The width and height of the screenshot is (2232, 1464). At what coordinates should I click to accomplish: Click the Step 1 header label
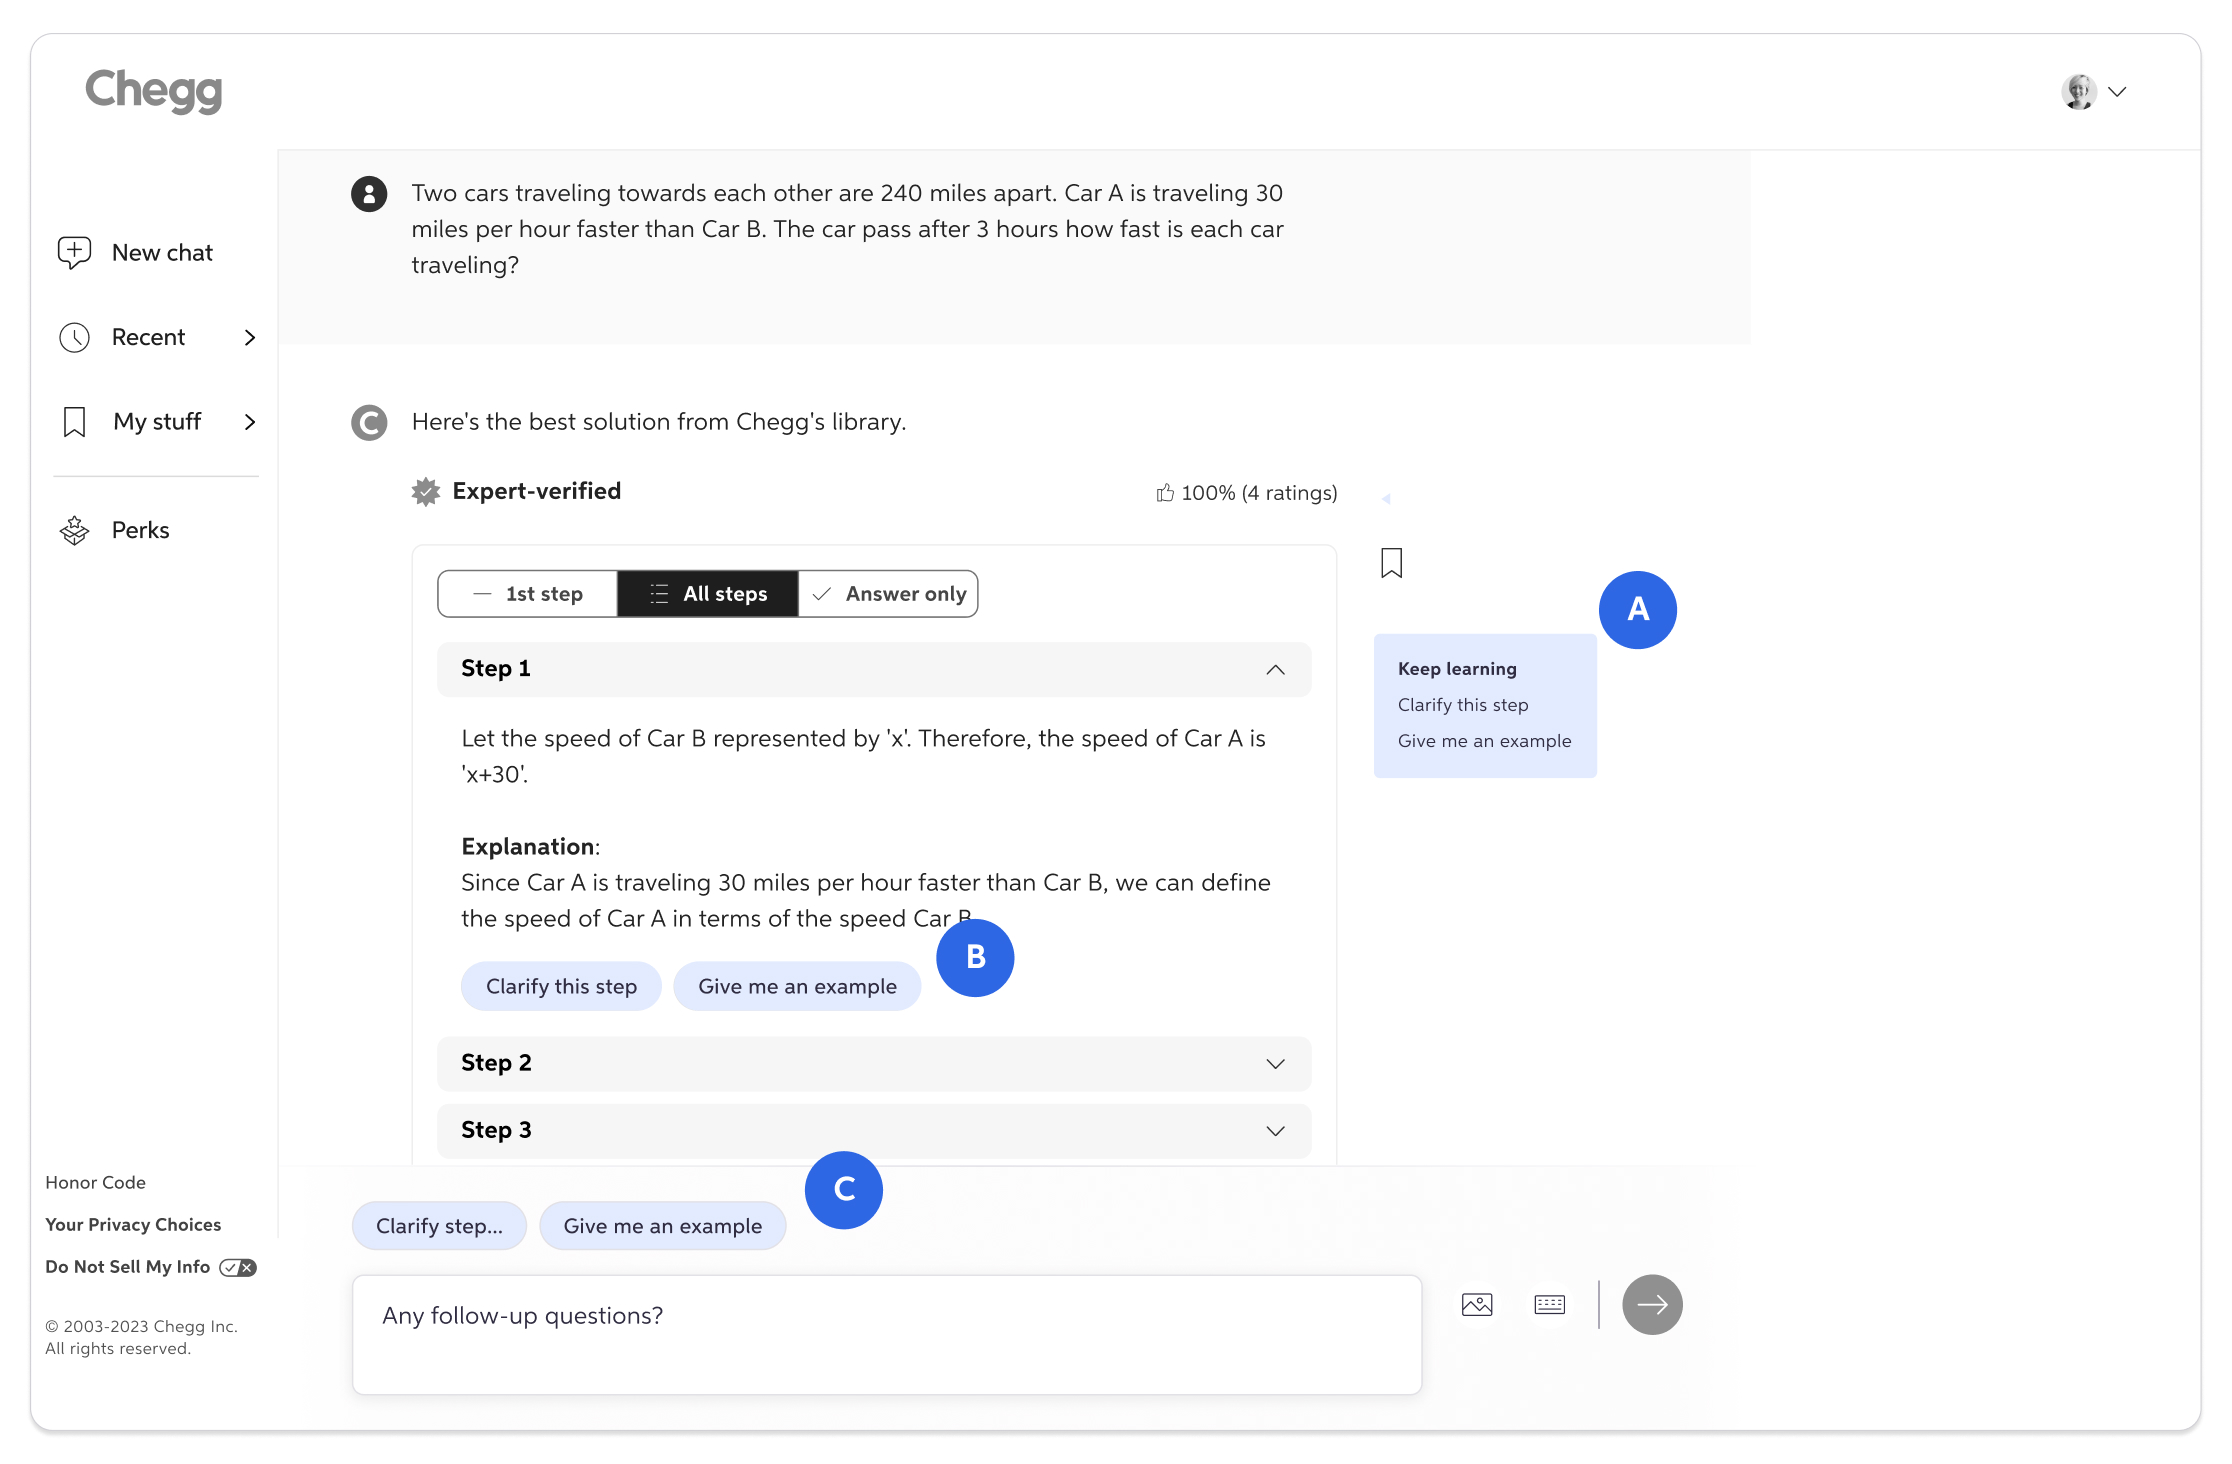point(496,669)
